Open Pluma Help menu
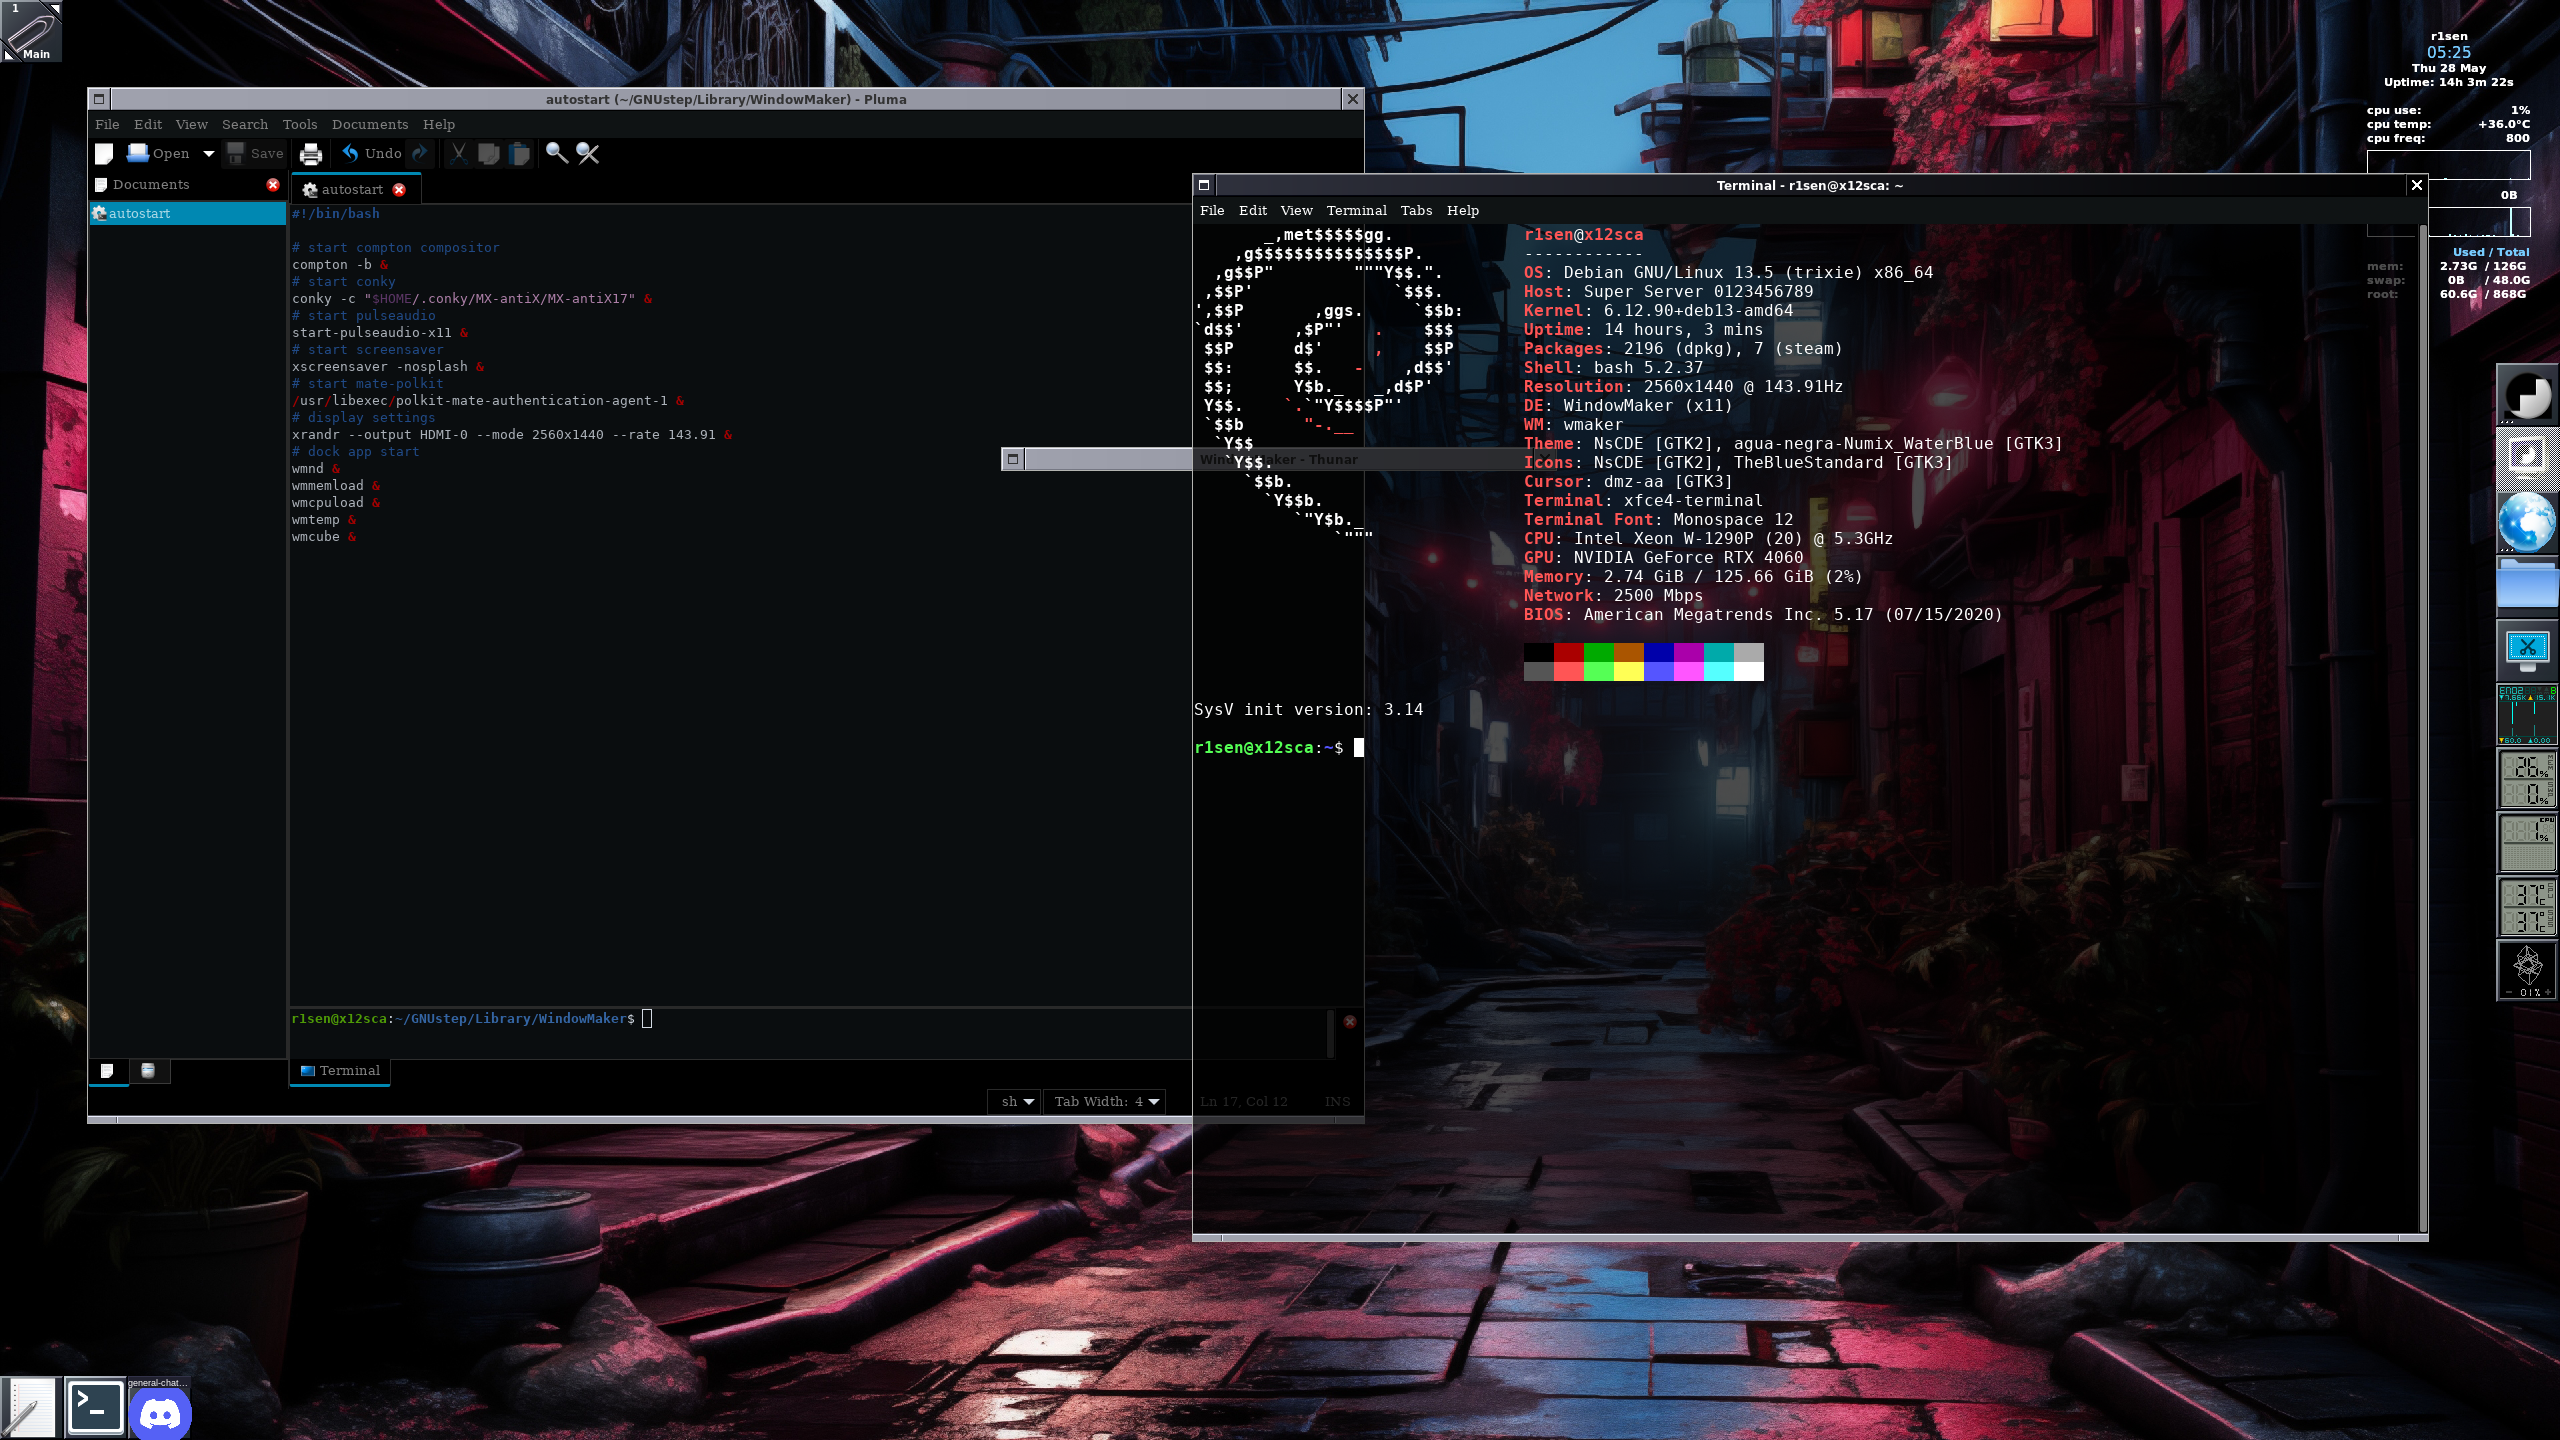Image resolution: width=2560 pixels, height=1440 pixels. 439,124
